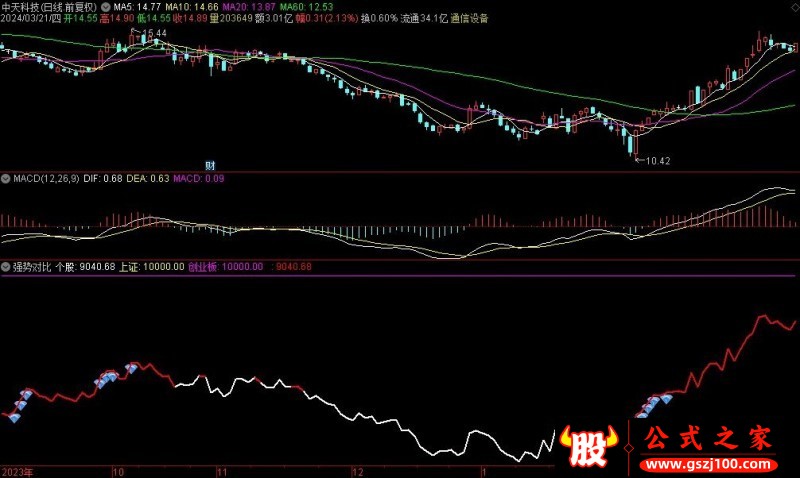
Task: Click the low price 低14.55
Action: (x=154, y=18)
